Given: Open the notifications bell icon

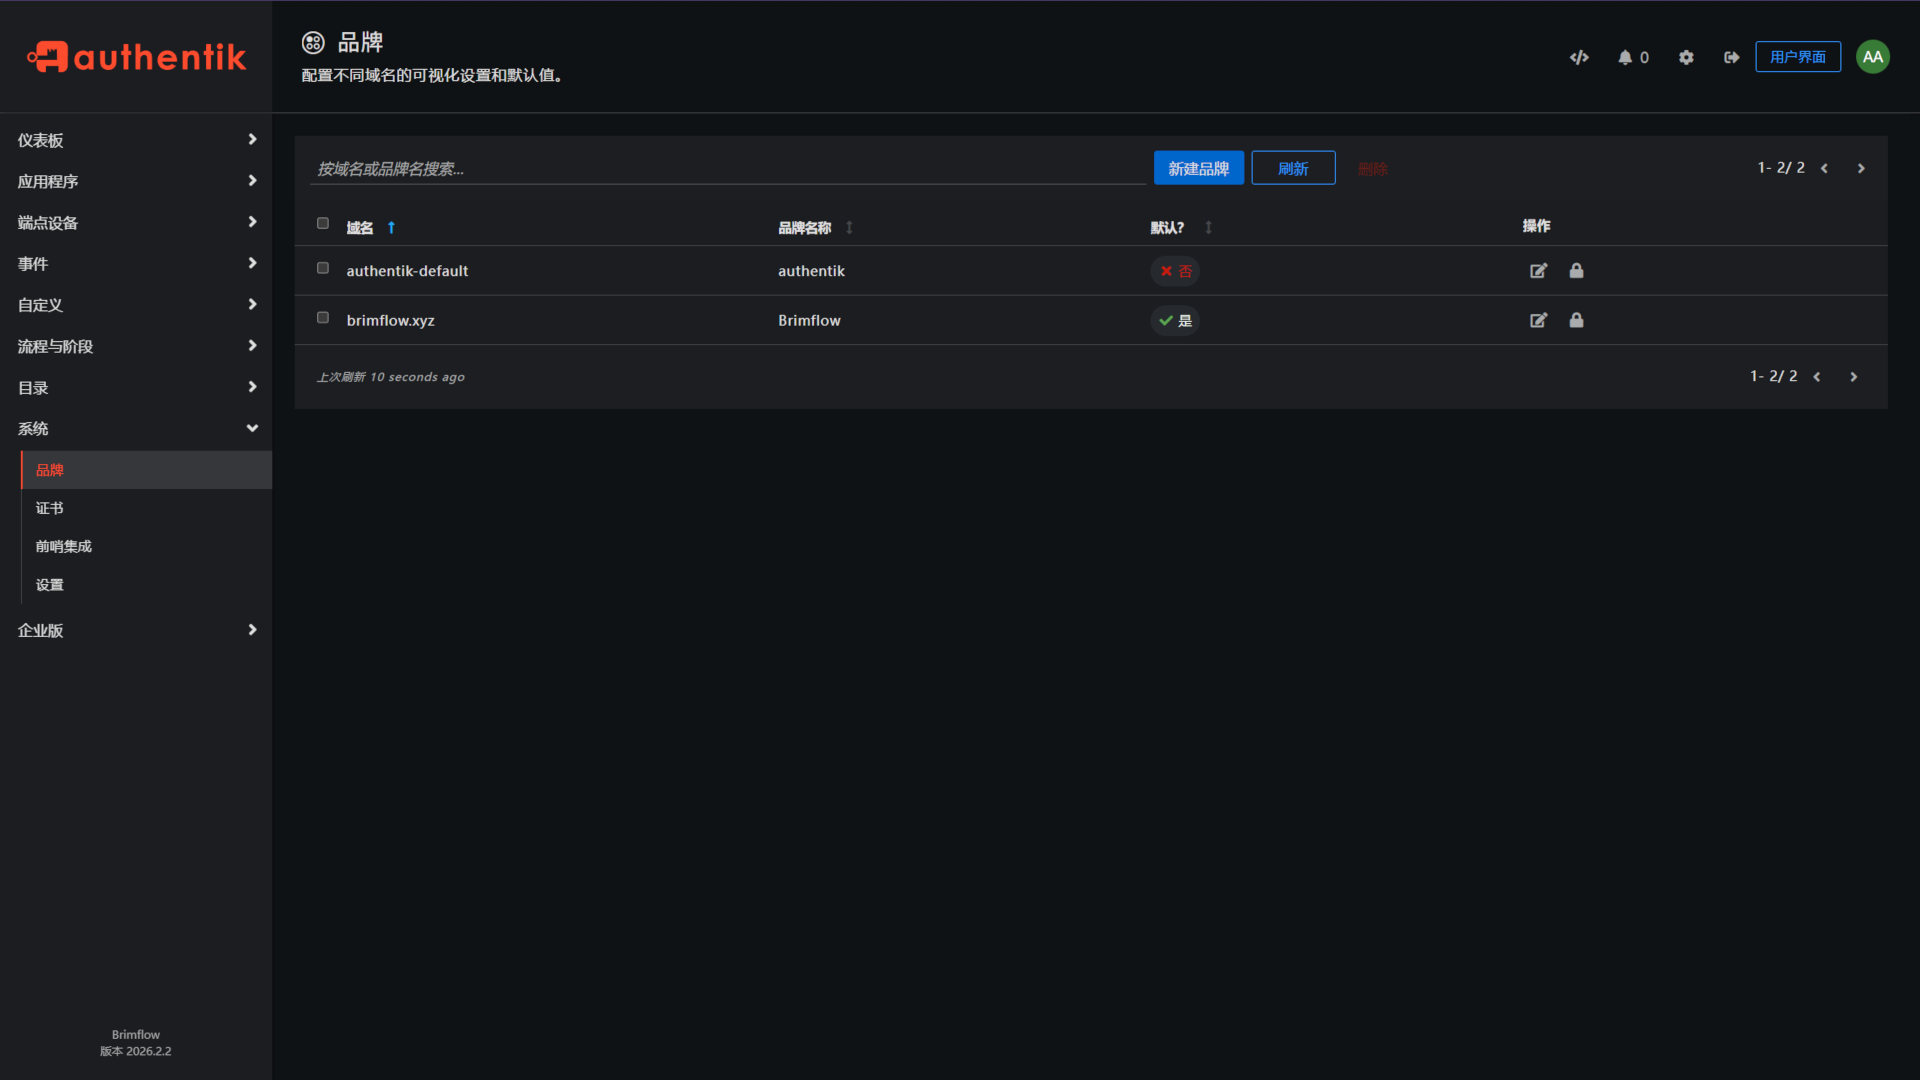Looking at the screenshot, I should (1625, 57).
